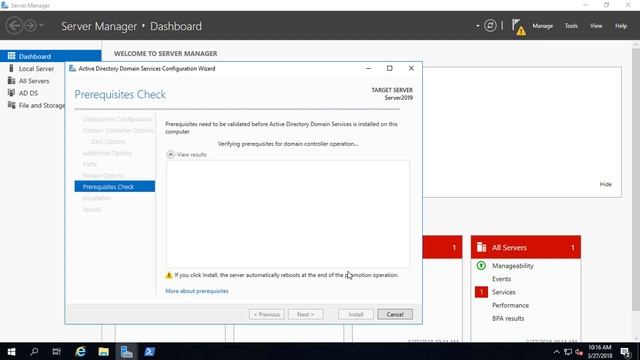
Task: Click the Local Server icon in sidebar
Action: (11, 68)
